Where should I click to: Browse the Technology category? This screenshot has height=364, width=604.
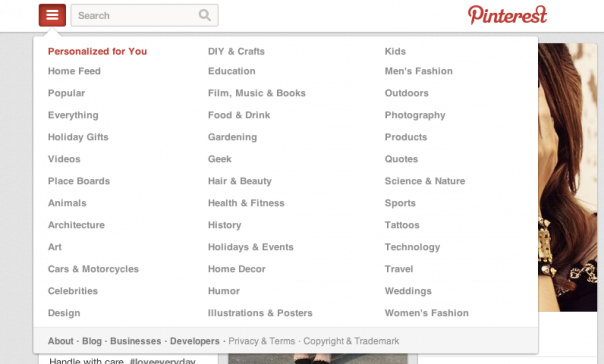point(412,247)
